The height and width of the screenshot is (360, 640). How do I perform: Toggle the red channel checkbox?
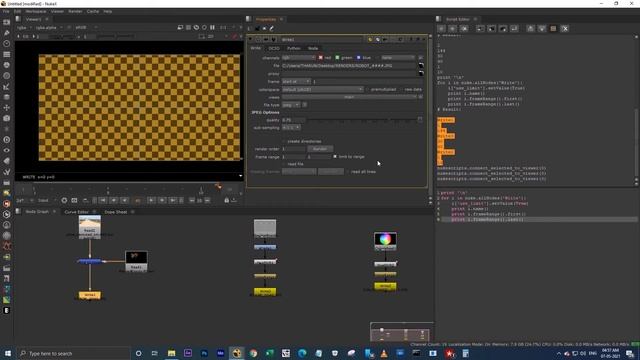320,58
